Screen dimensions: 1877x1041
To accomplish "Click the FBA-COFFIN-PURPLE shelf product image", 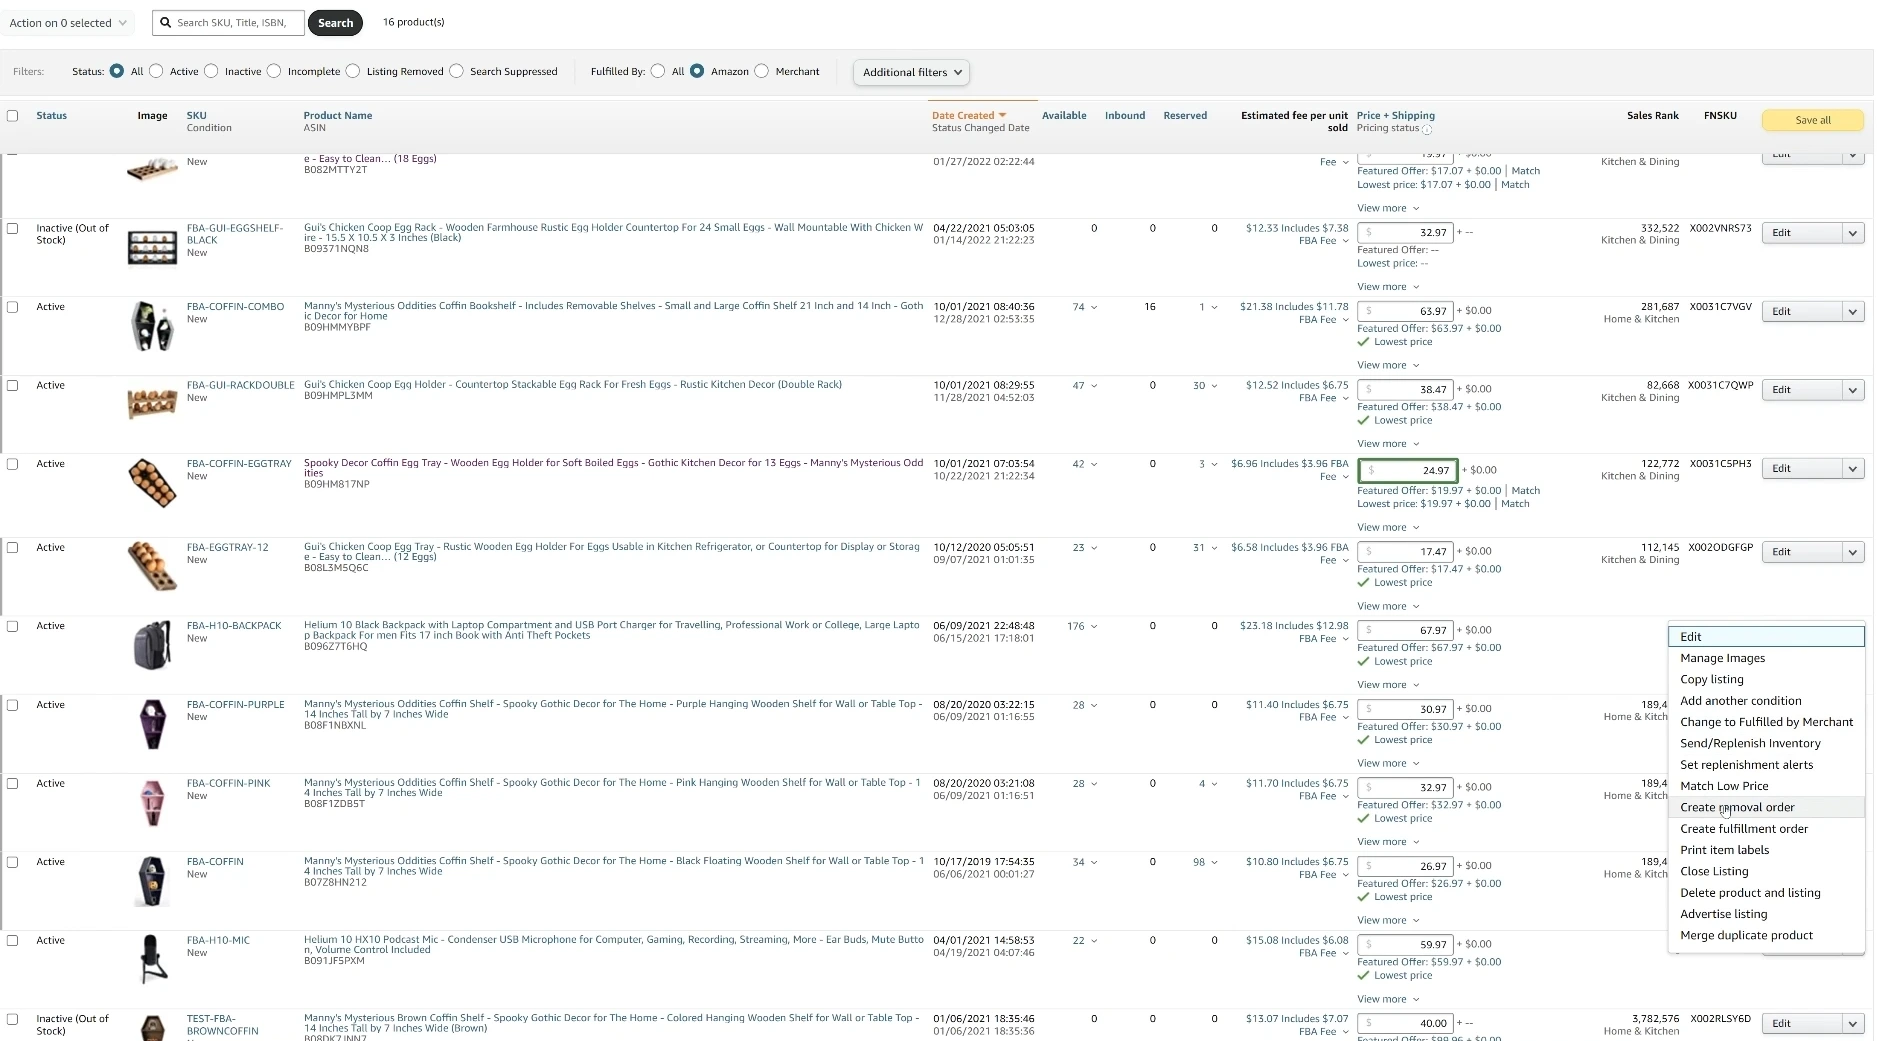I will 152,724.
